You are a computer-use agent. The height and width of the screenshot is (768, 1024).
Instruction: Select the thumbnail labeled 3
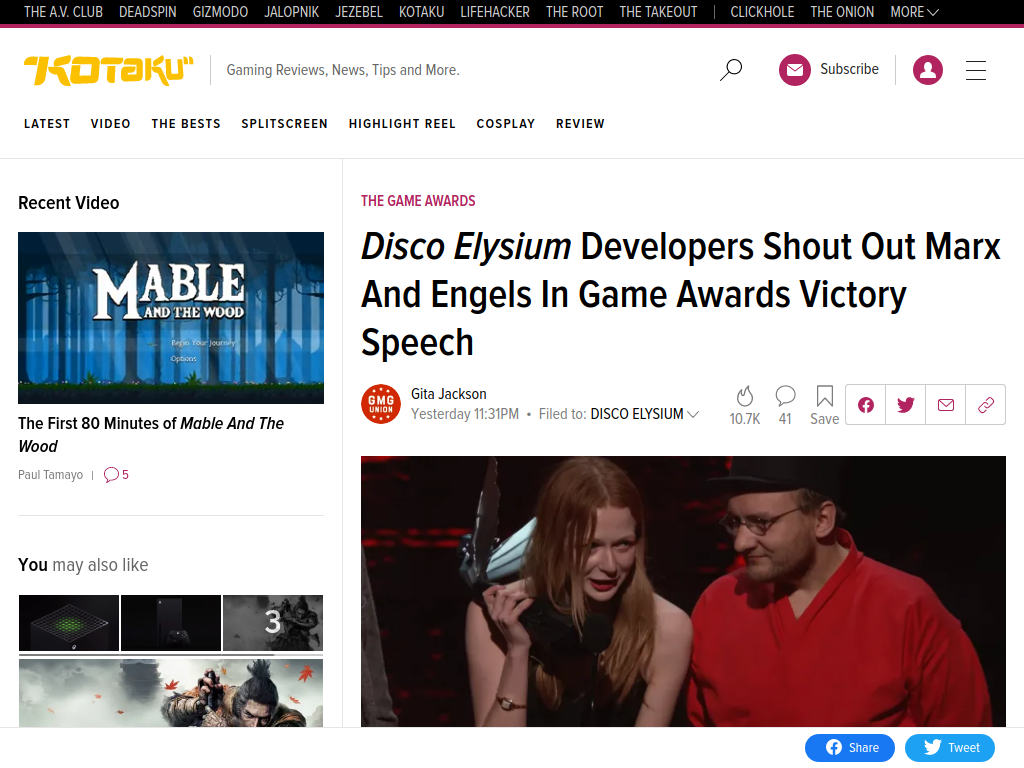(273, 623)
